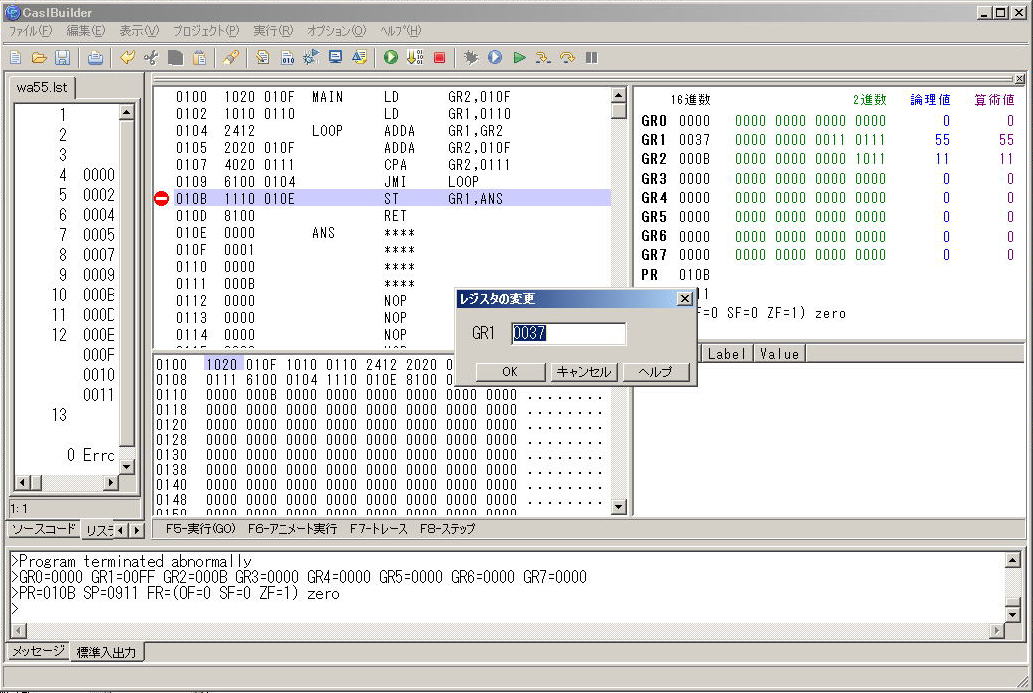Open a file with the folder icon
The width and height of the screenshot is (1033, 693).
point(39,58)
